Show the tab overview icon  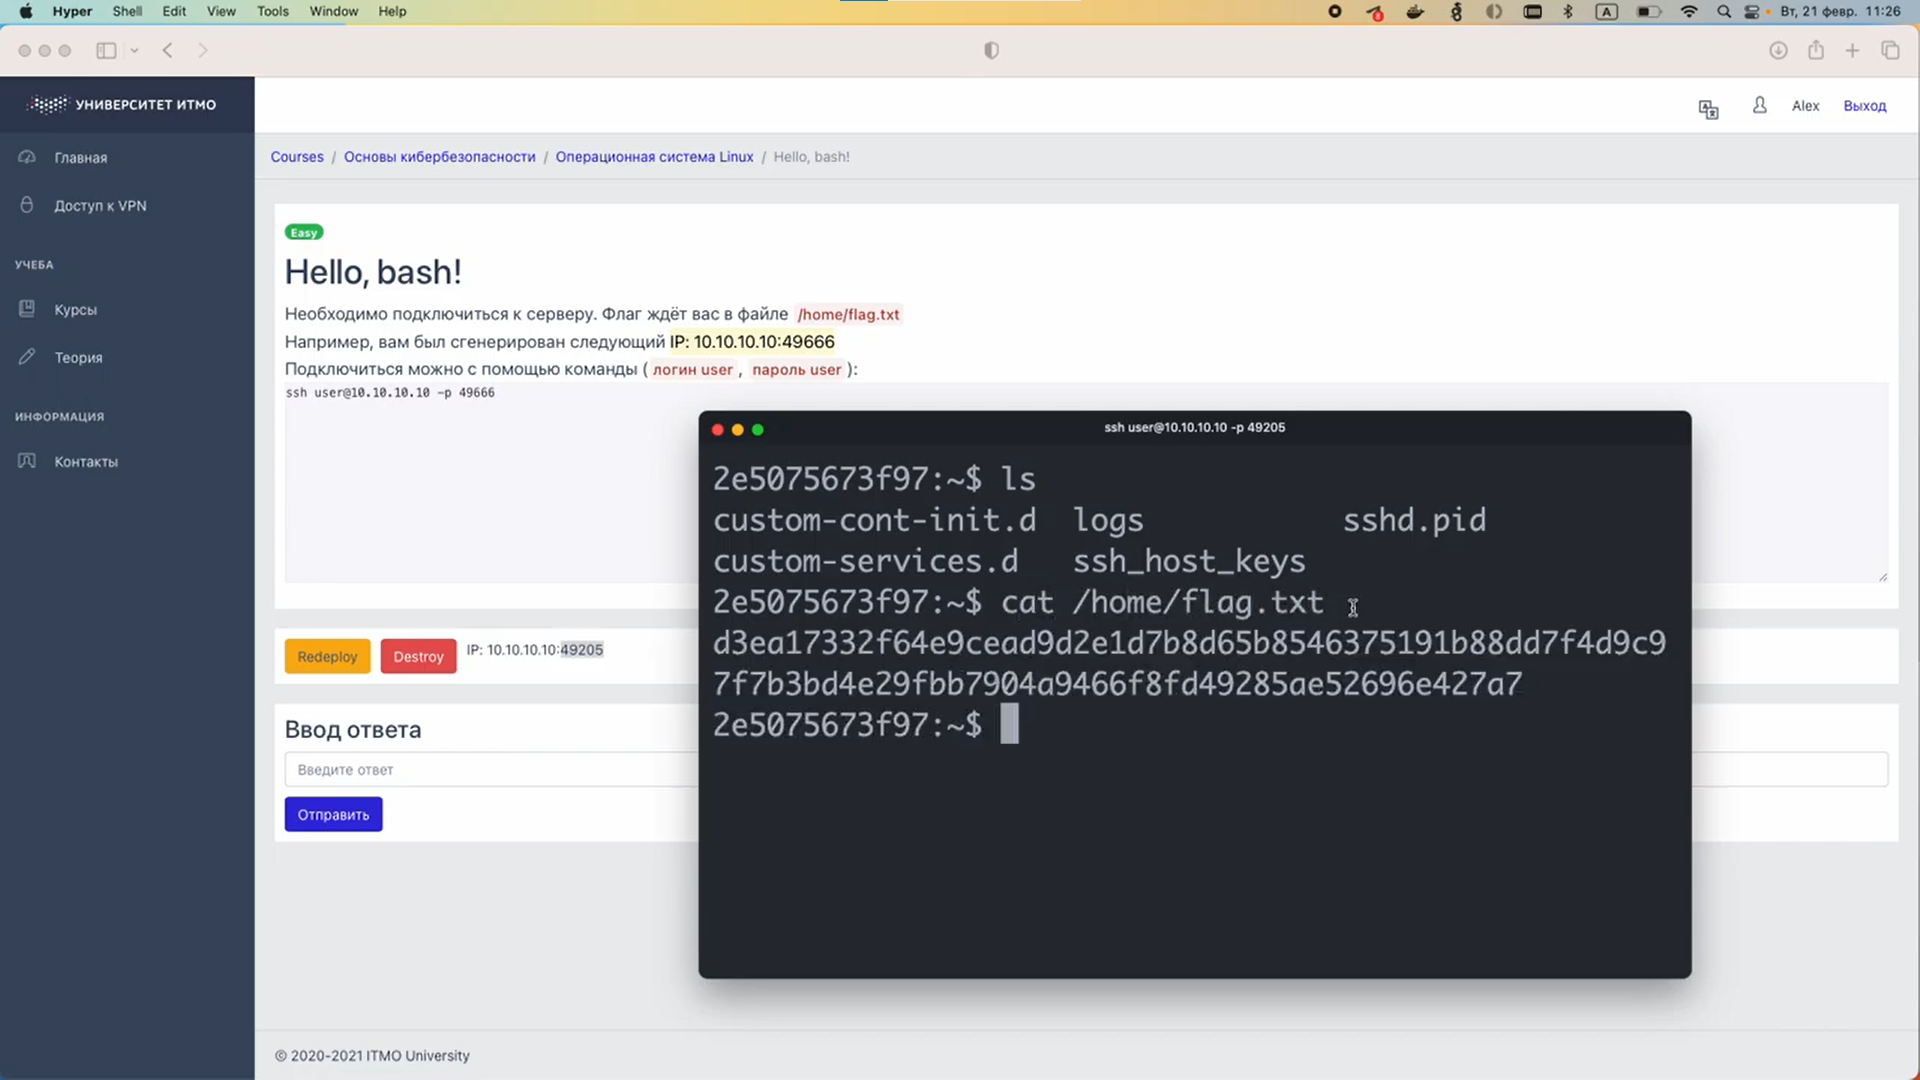click(x=1890, y=51)
